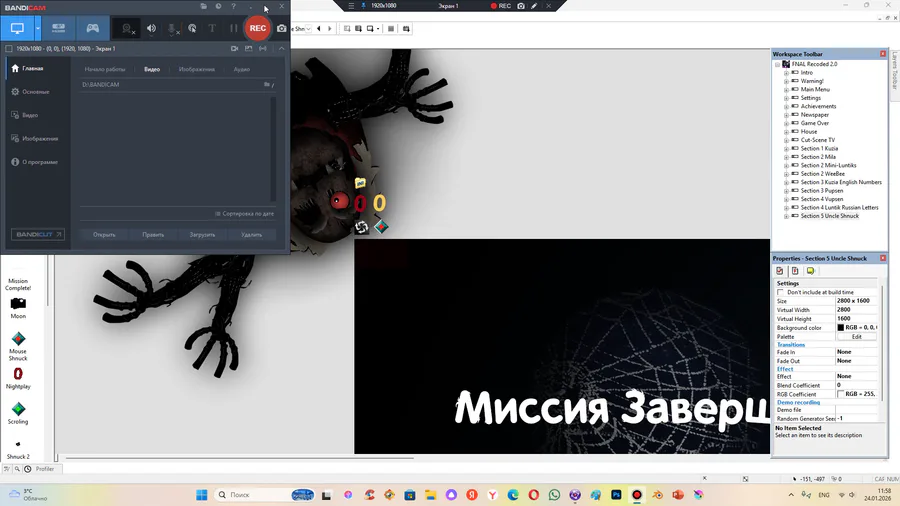Open Bandicam screen mode dropdown arrow
900x506 pixels.
38,28
